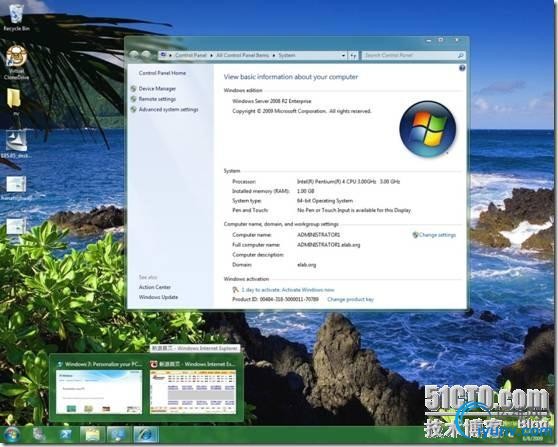
Task: Open Action Center under See also
Action: [155, 287]
